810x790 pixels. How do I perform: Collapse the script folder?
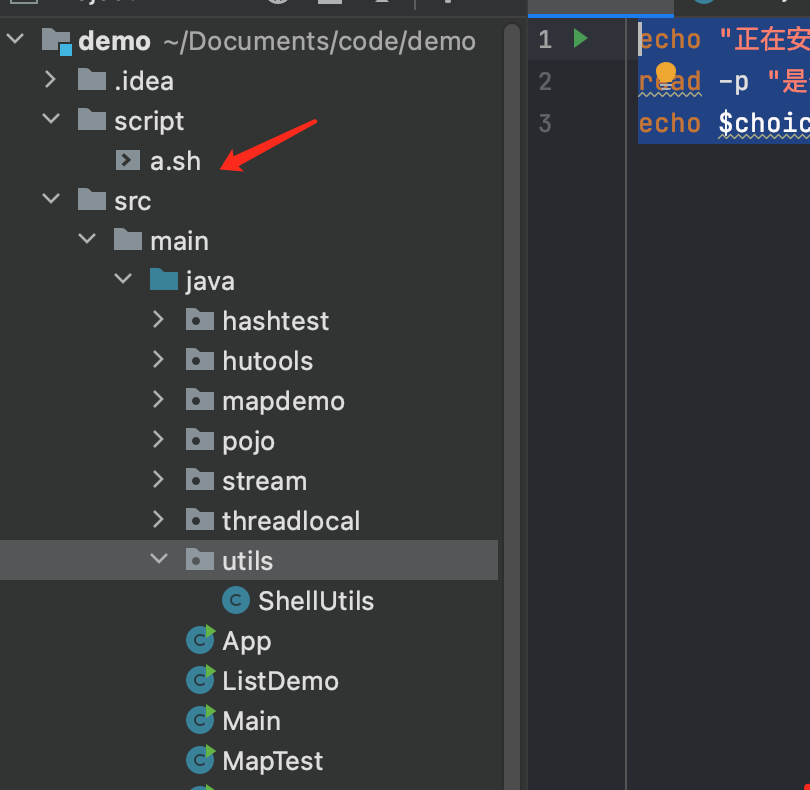click(51, 119)
